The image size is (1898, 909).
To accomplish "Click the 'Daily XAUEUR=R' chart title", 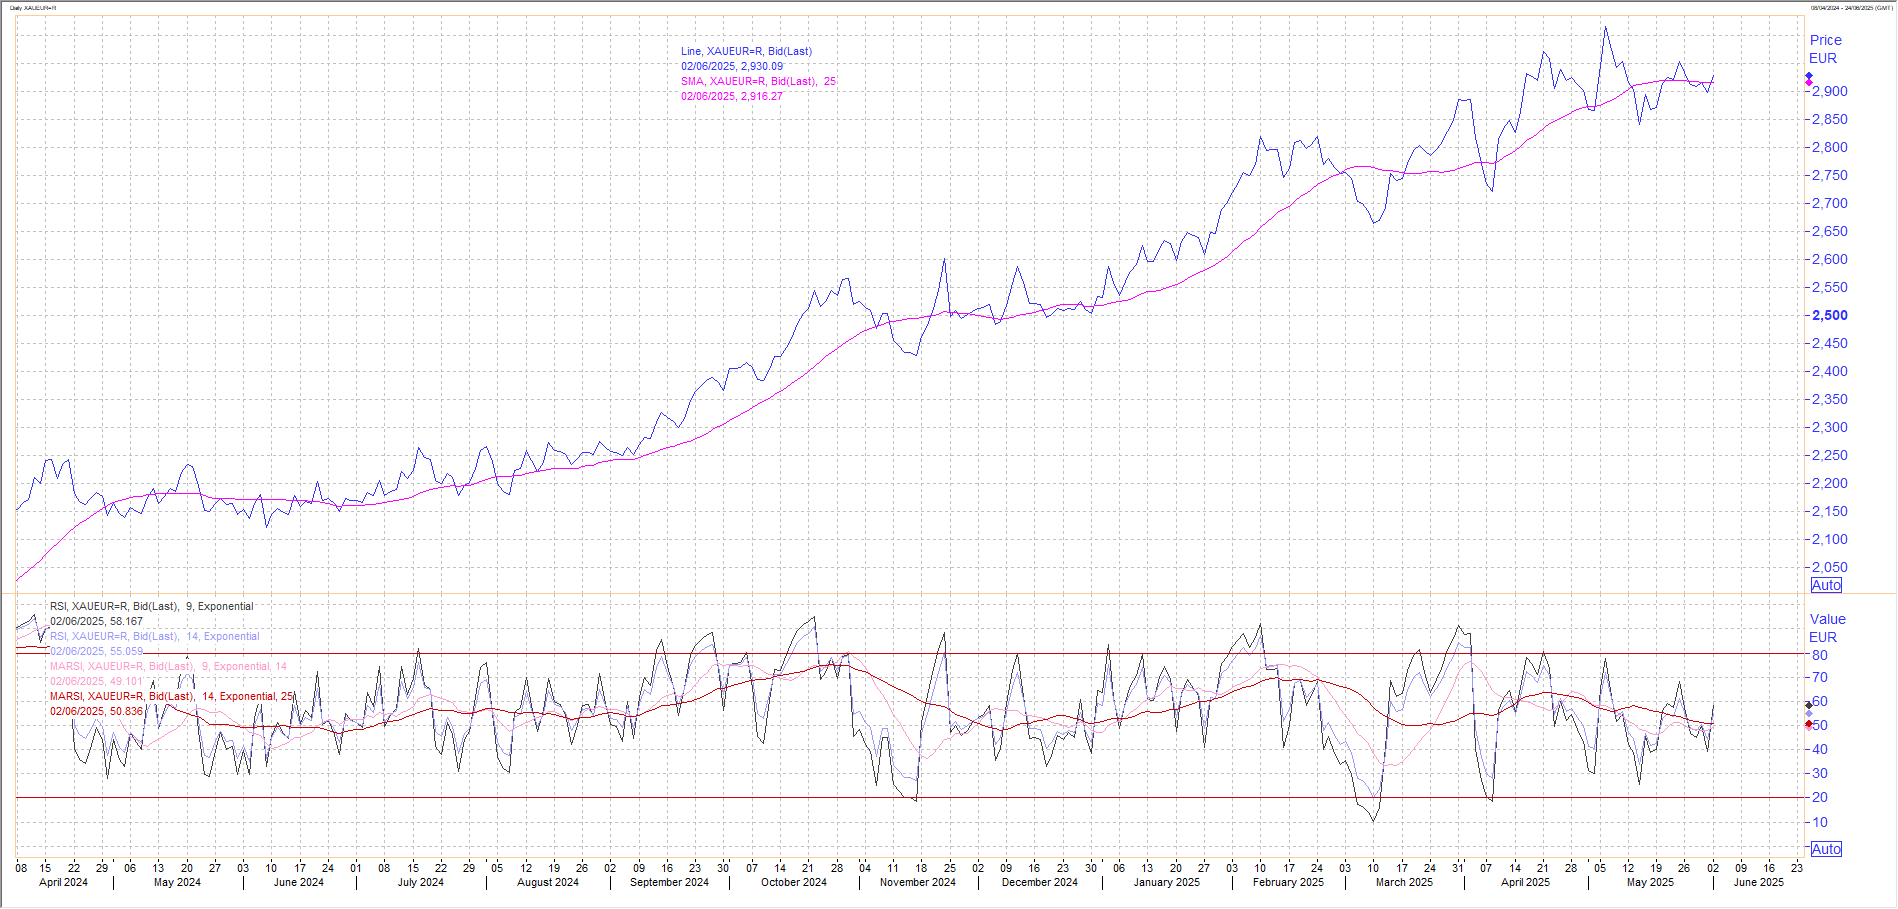I will click(33, 7).
